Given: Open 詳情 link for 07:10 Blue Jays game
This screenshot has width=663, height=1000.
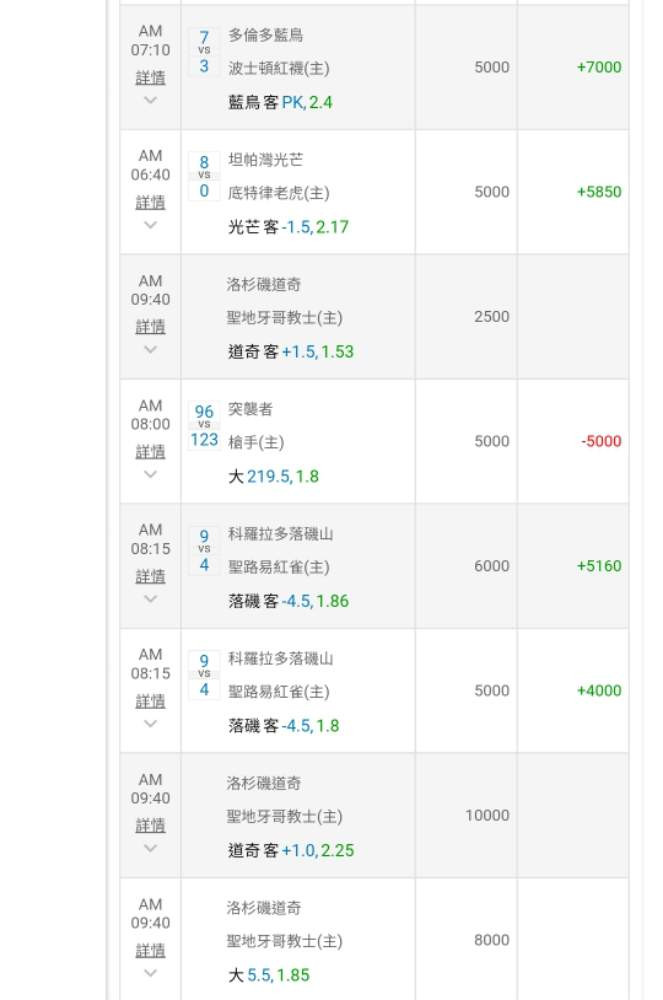Looking at the screenshot, I should click(150, 78).
